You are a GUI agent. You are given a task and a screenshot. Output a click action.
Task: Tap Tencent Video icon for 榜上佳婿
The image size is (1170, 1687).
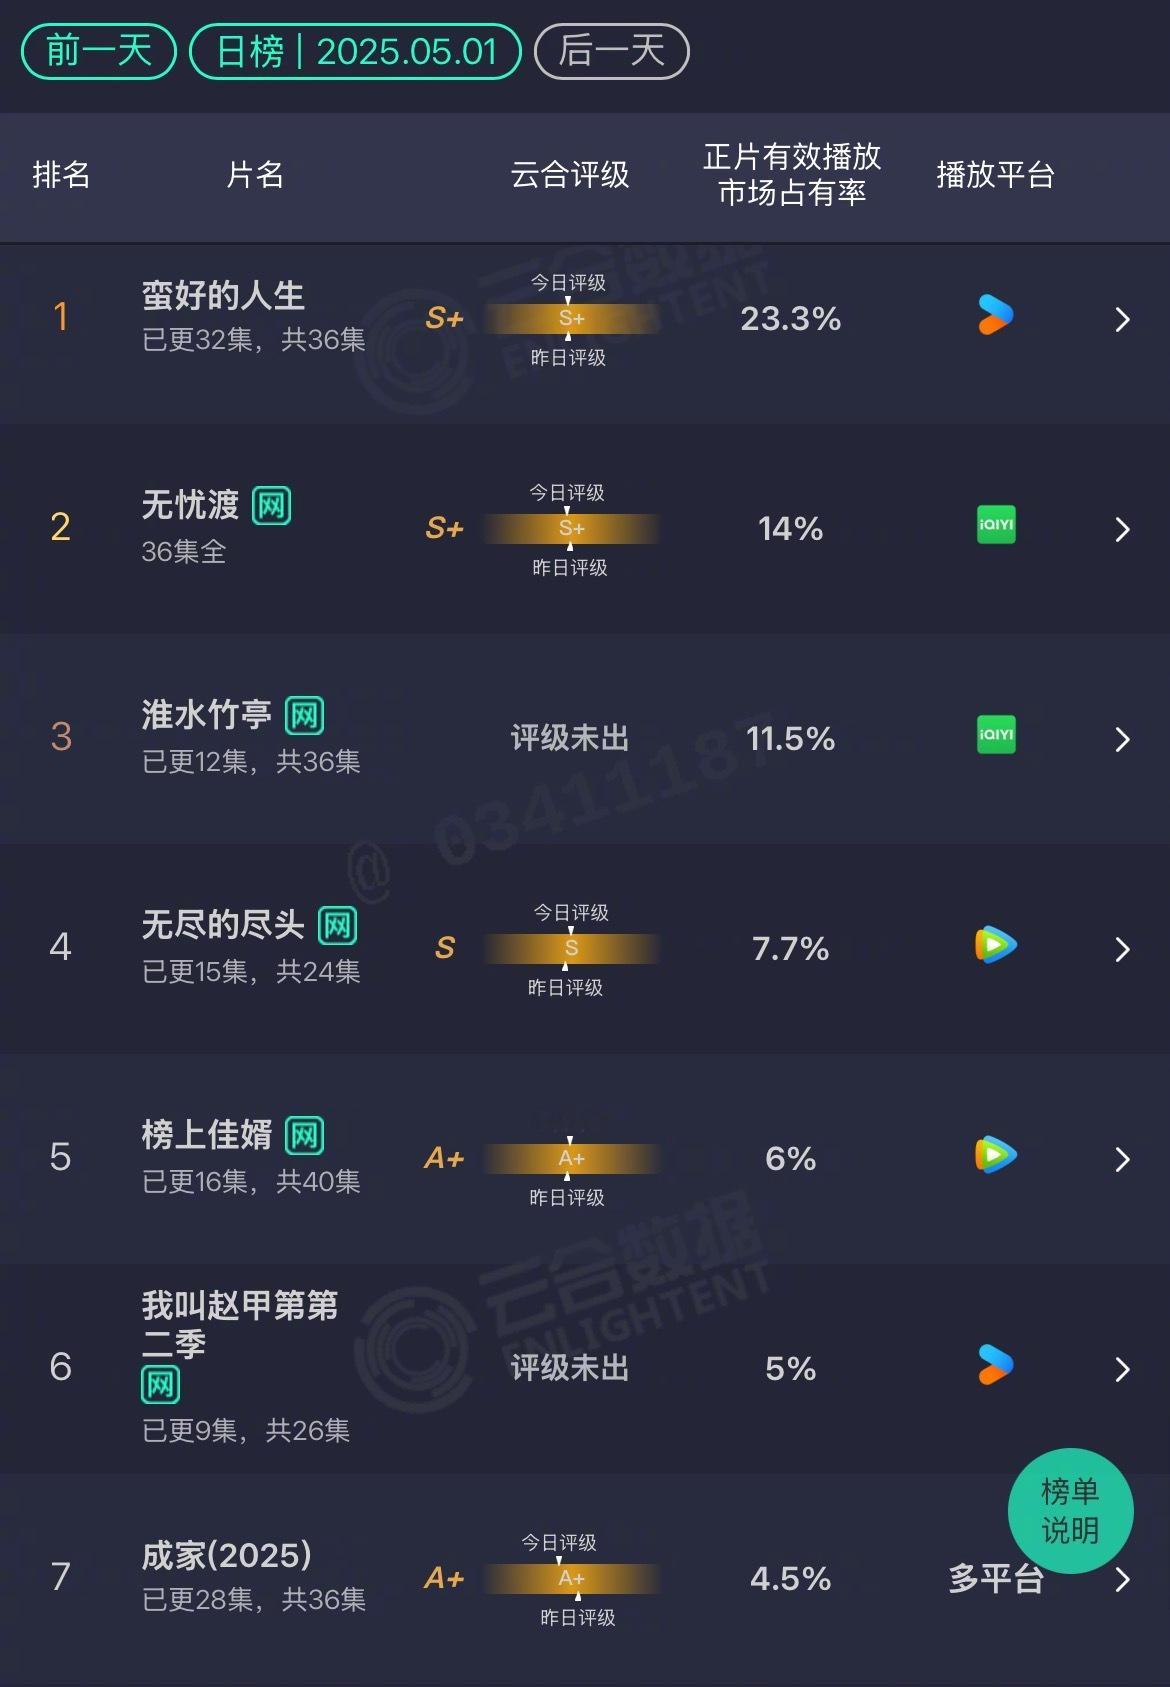pos(996,1155)
